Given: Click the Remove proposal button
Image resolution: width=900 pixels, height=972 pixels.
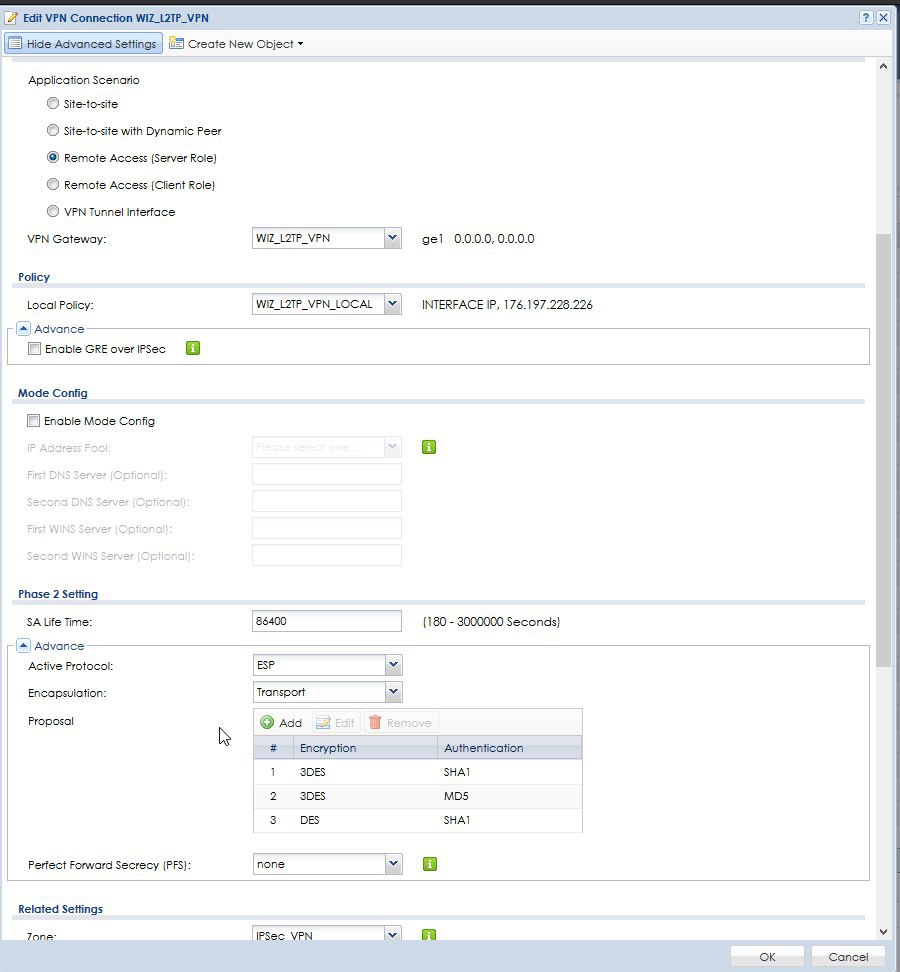Looking at the screenshot, I should pos(400,722).
